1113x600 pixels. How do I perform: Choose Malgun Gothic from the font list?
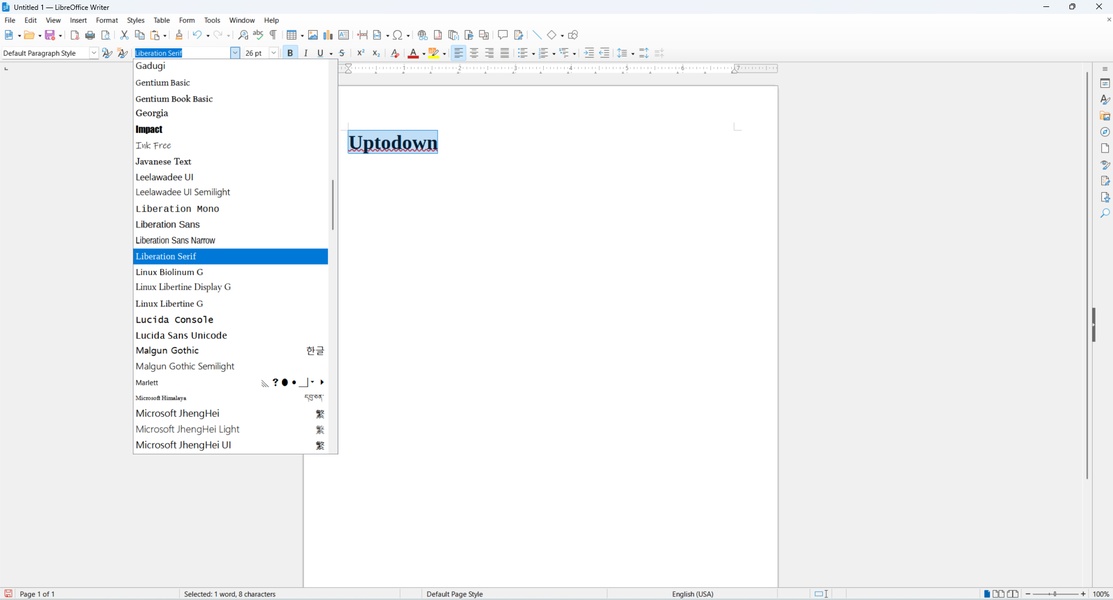(230, 351)
